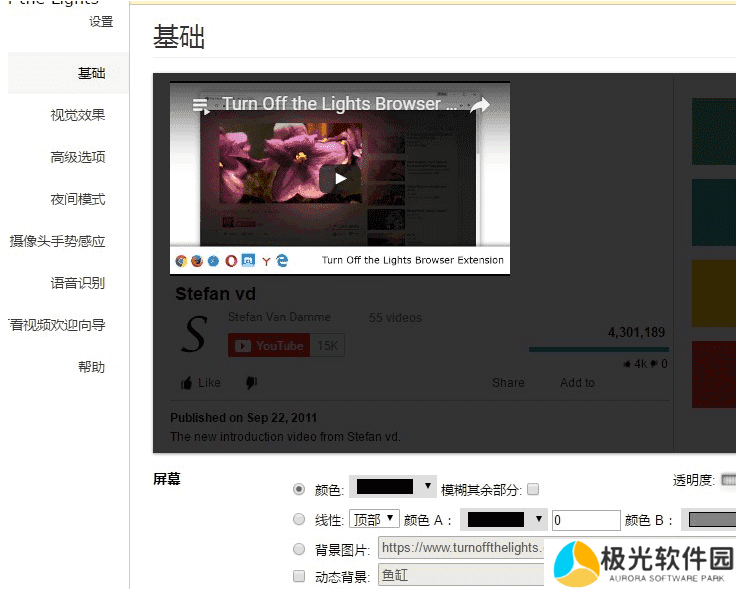The image size is (744, 589).
Task: Click the thumbs up Like icon
Action: (187, 383)
